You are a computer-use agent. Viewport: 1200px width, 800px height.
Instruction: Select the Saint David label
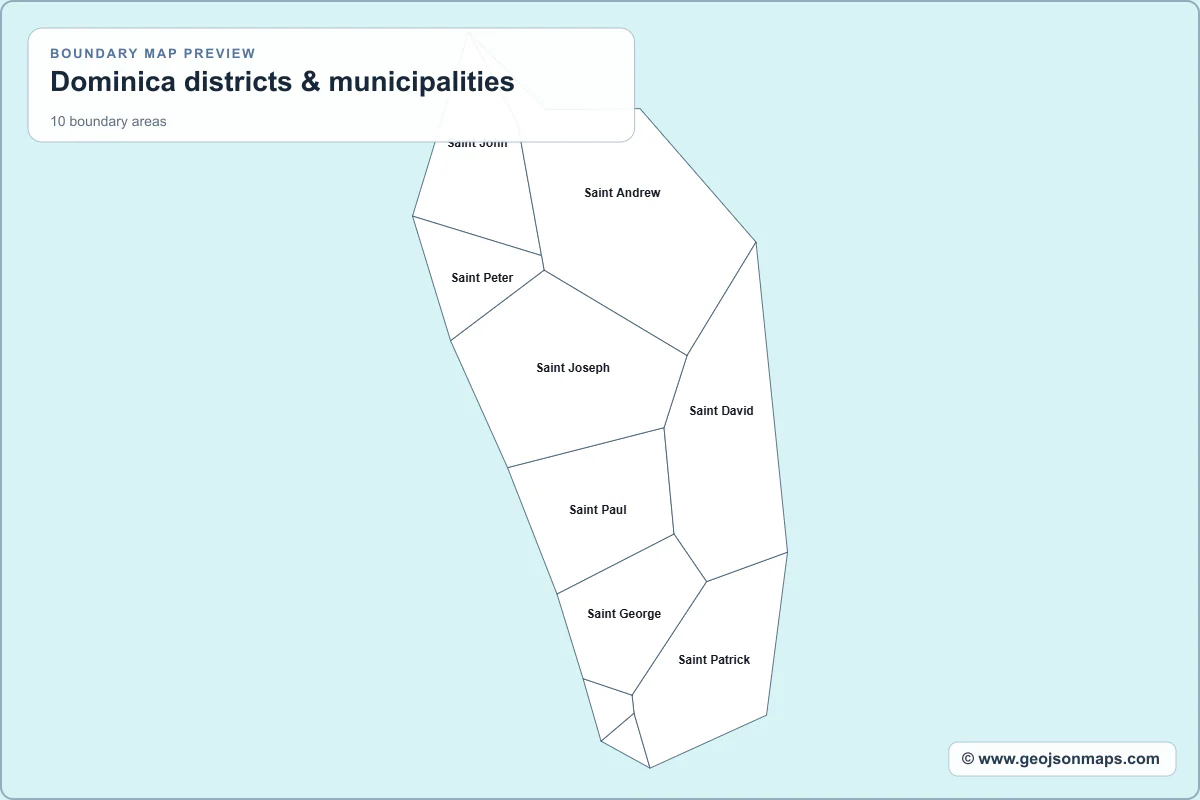click(x=721, y=411)
